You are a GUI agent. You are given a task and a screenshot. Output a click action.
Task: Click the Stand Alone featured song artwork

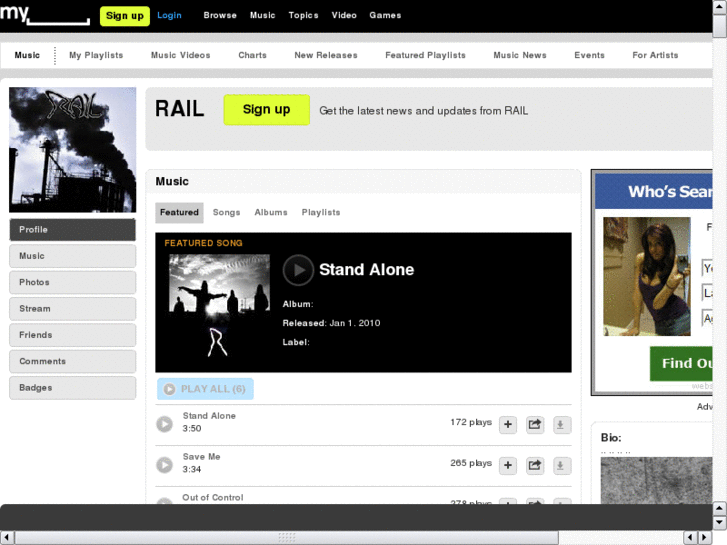(x=219, y=306)
